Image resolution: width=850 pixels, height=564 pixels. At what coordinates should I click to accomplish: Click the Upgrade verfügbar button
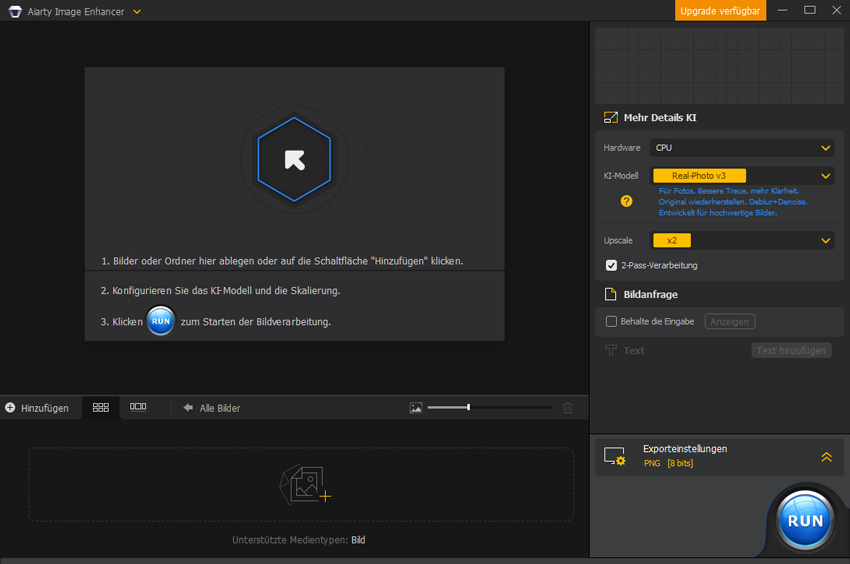[720, 11]
